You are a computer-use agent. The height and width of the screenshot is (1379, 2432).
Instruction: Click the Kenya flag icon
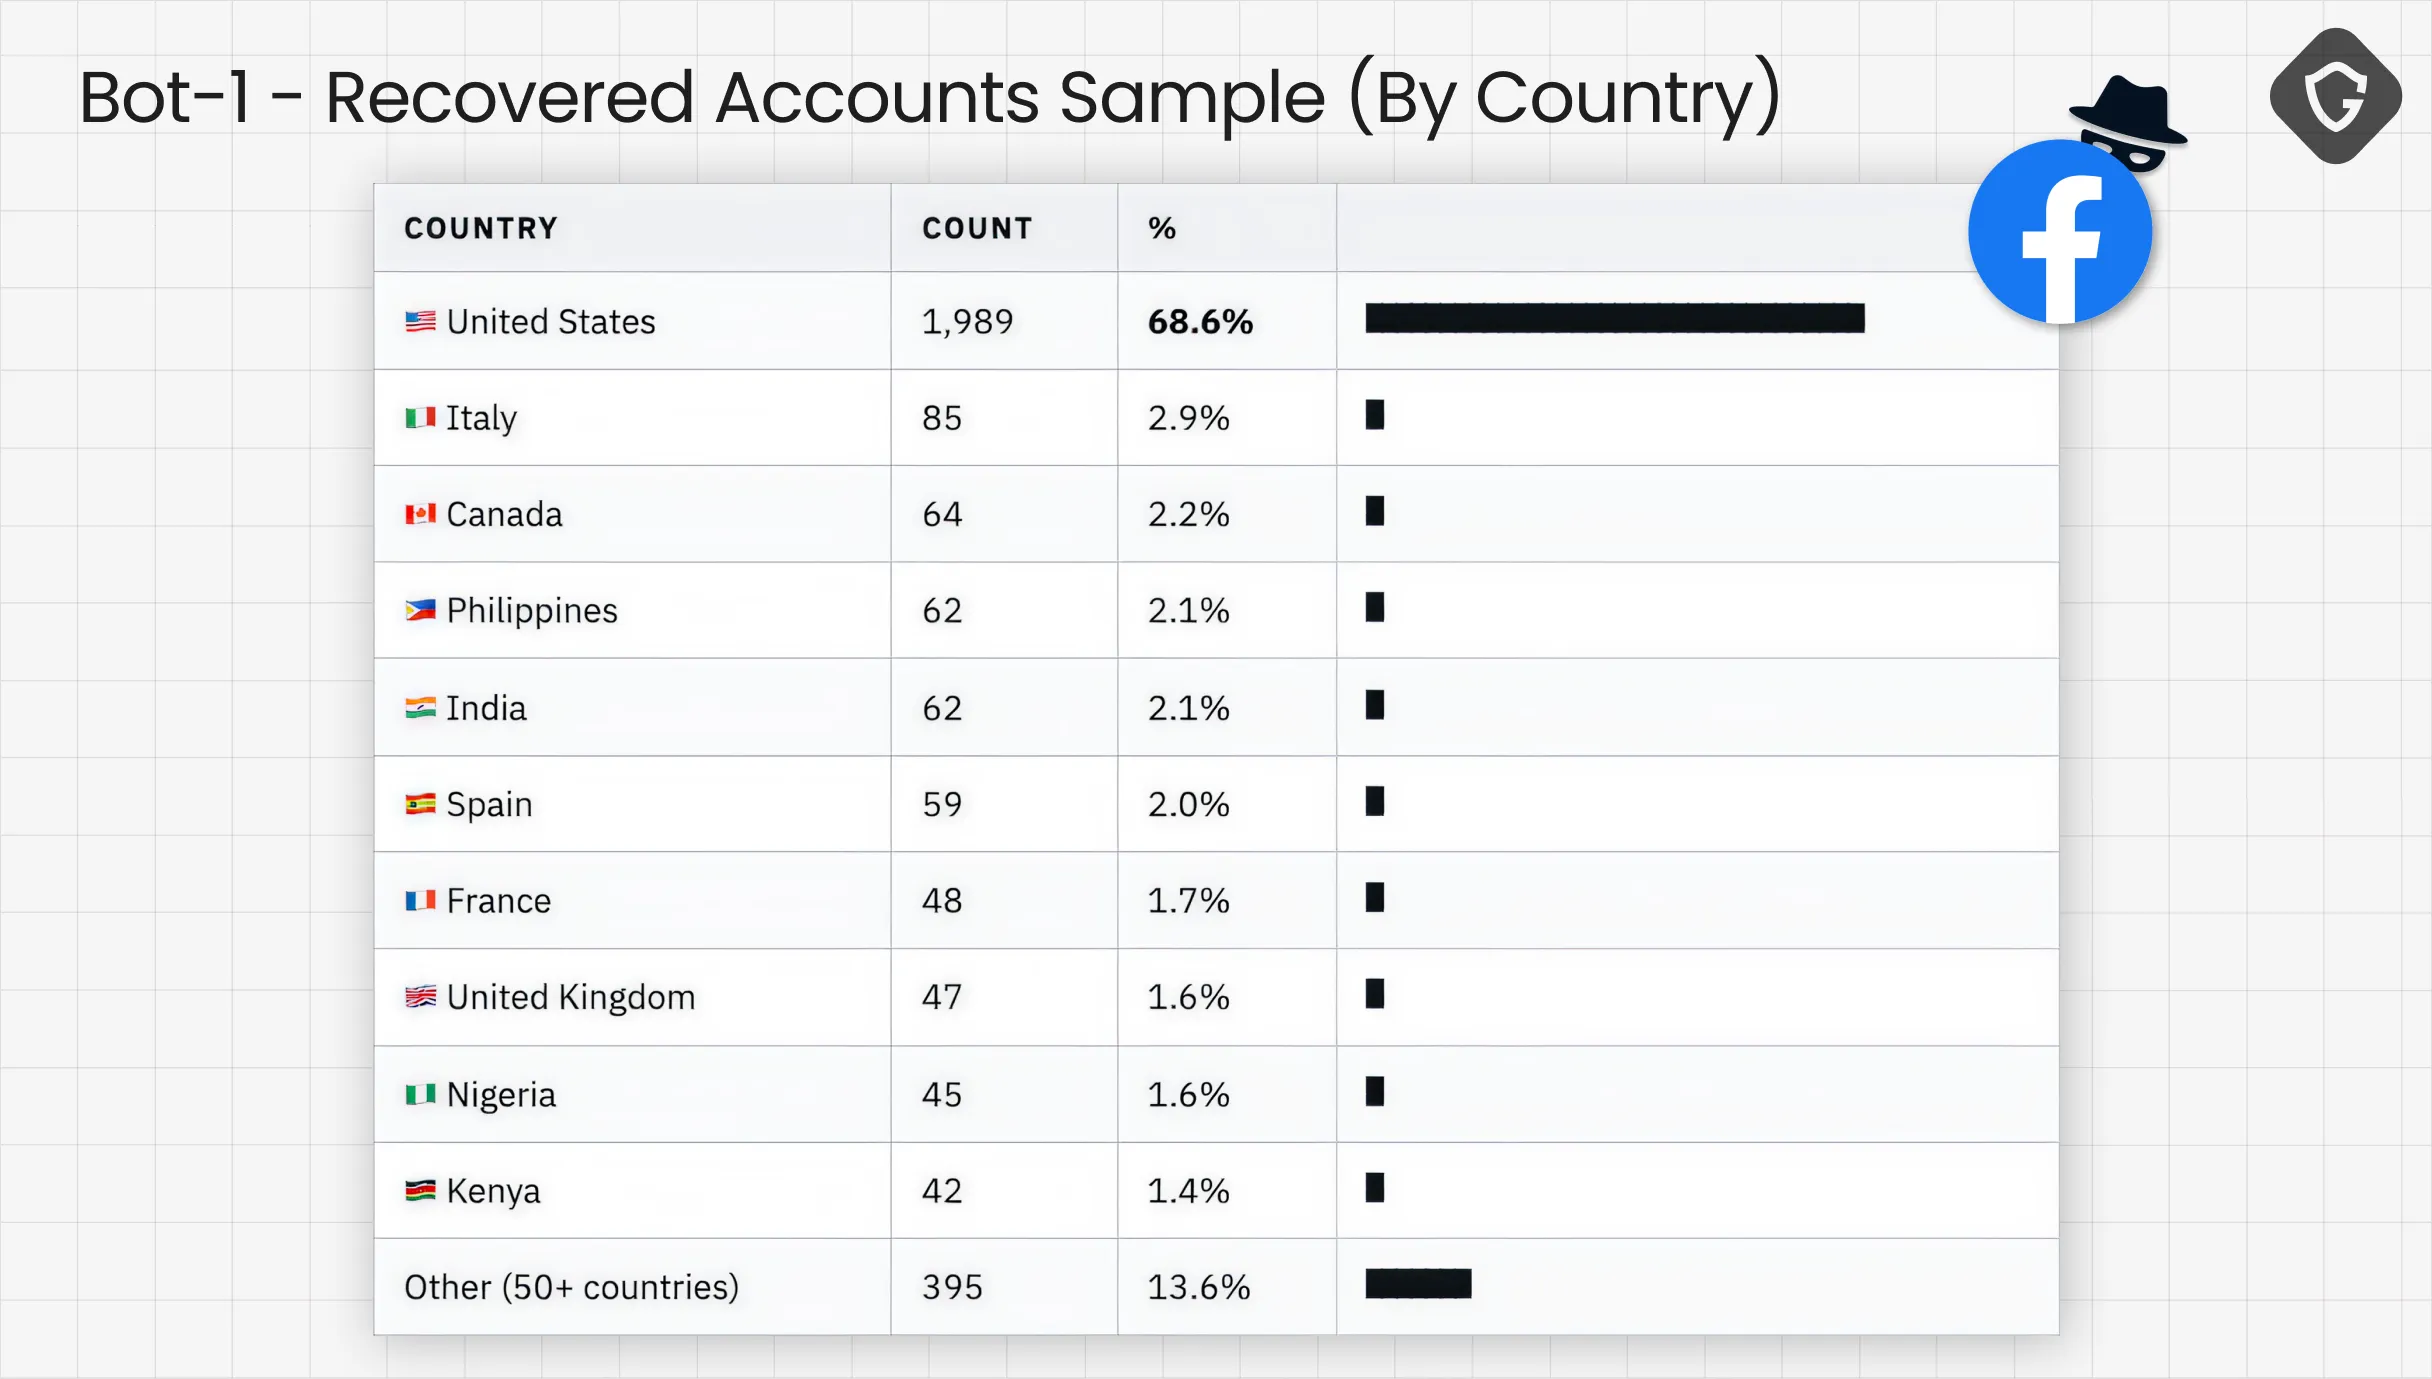pos(420,1190)
